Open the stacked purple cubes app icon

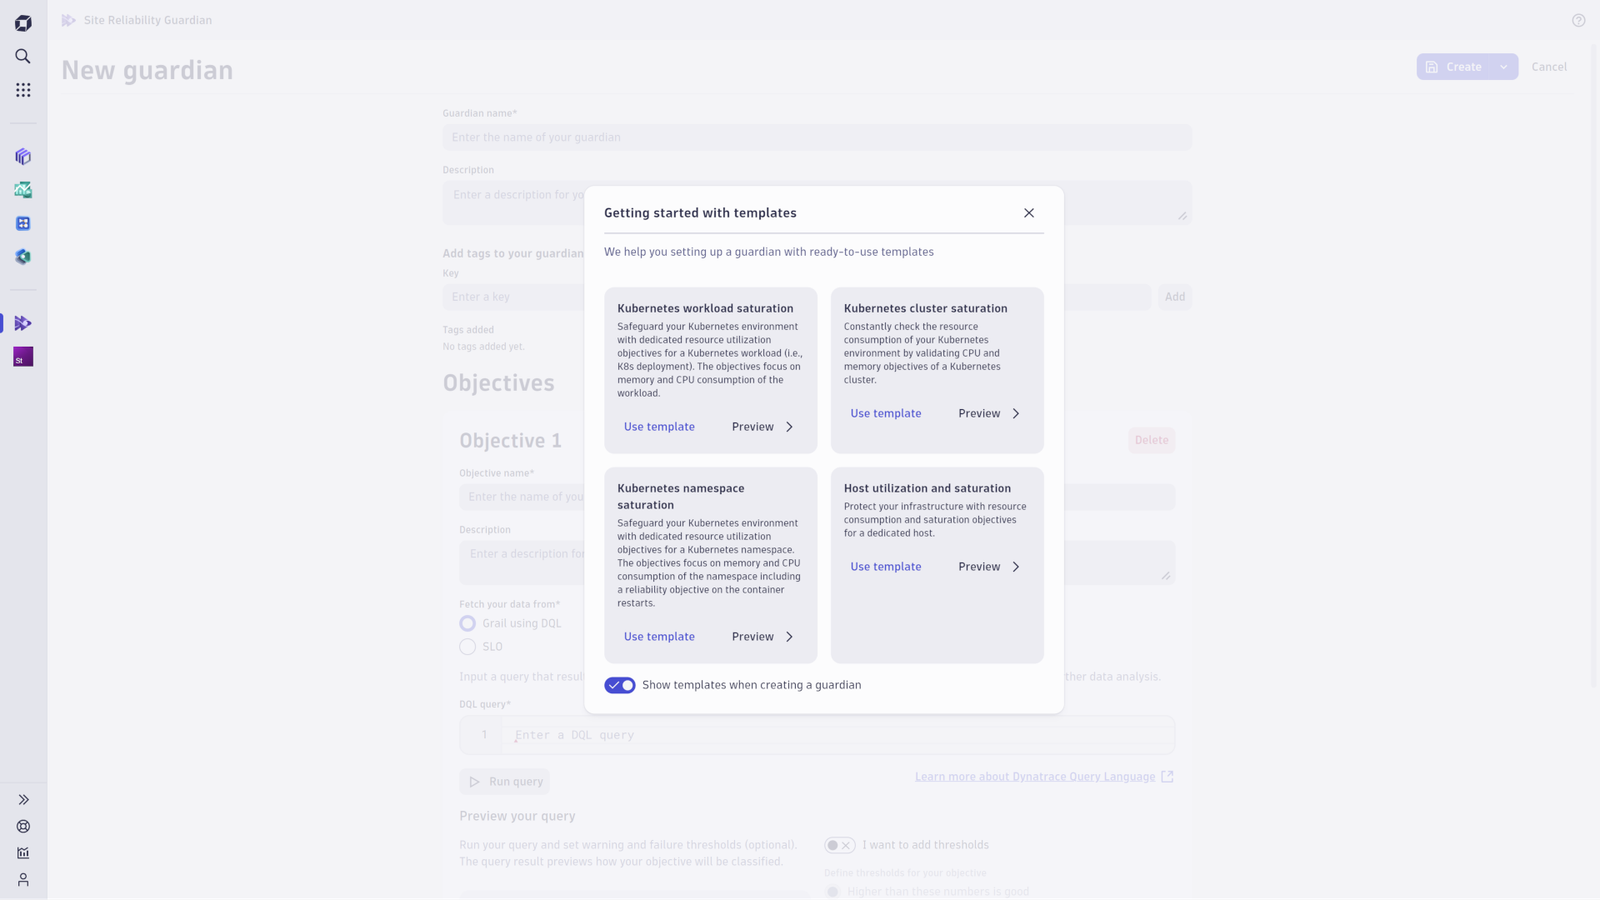(23, 156)
